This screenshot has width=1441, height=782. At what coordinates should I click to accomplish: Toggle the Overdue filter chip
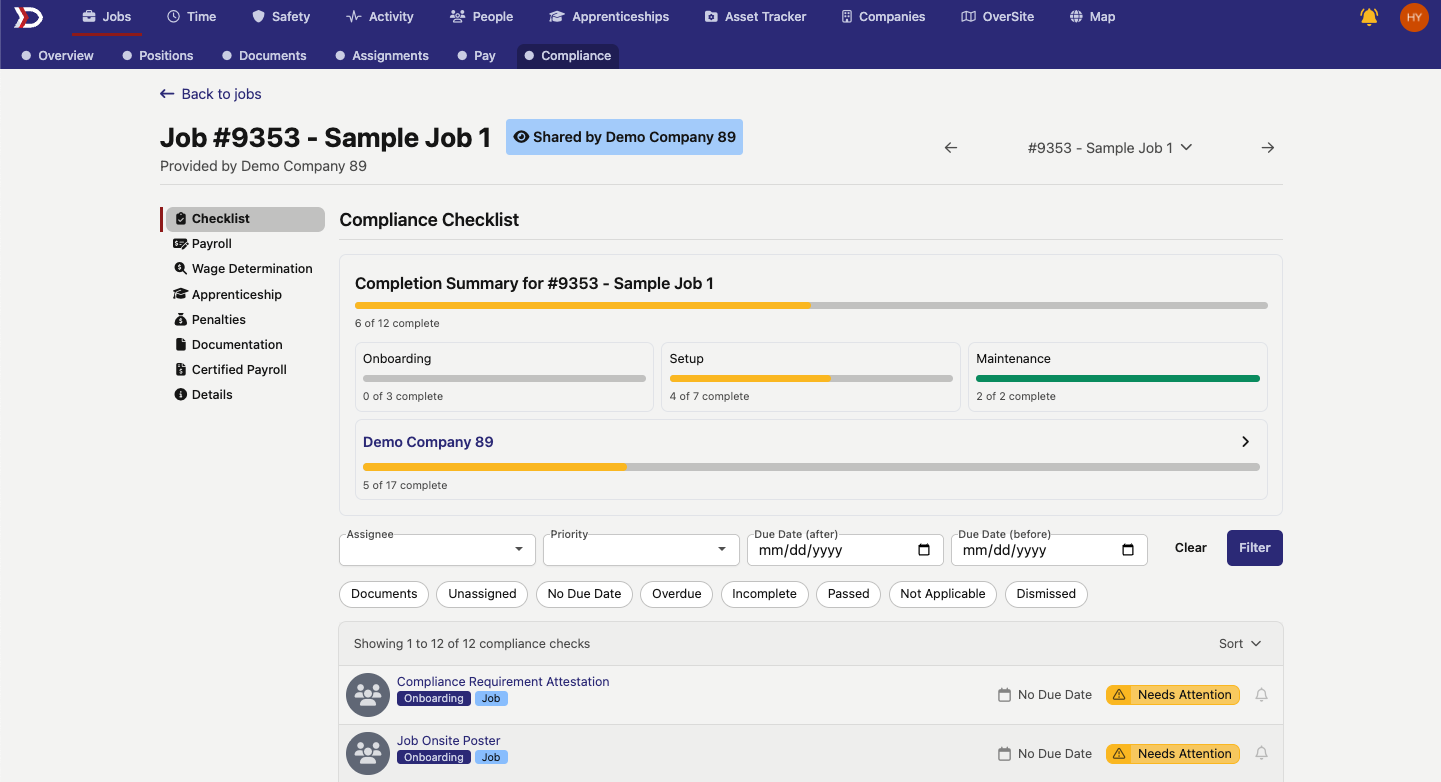[x=676, y=594]
